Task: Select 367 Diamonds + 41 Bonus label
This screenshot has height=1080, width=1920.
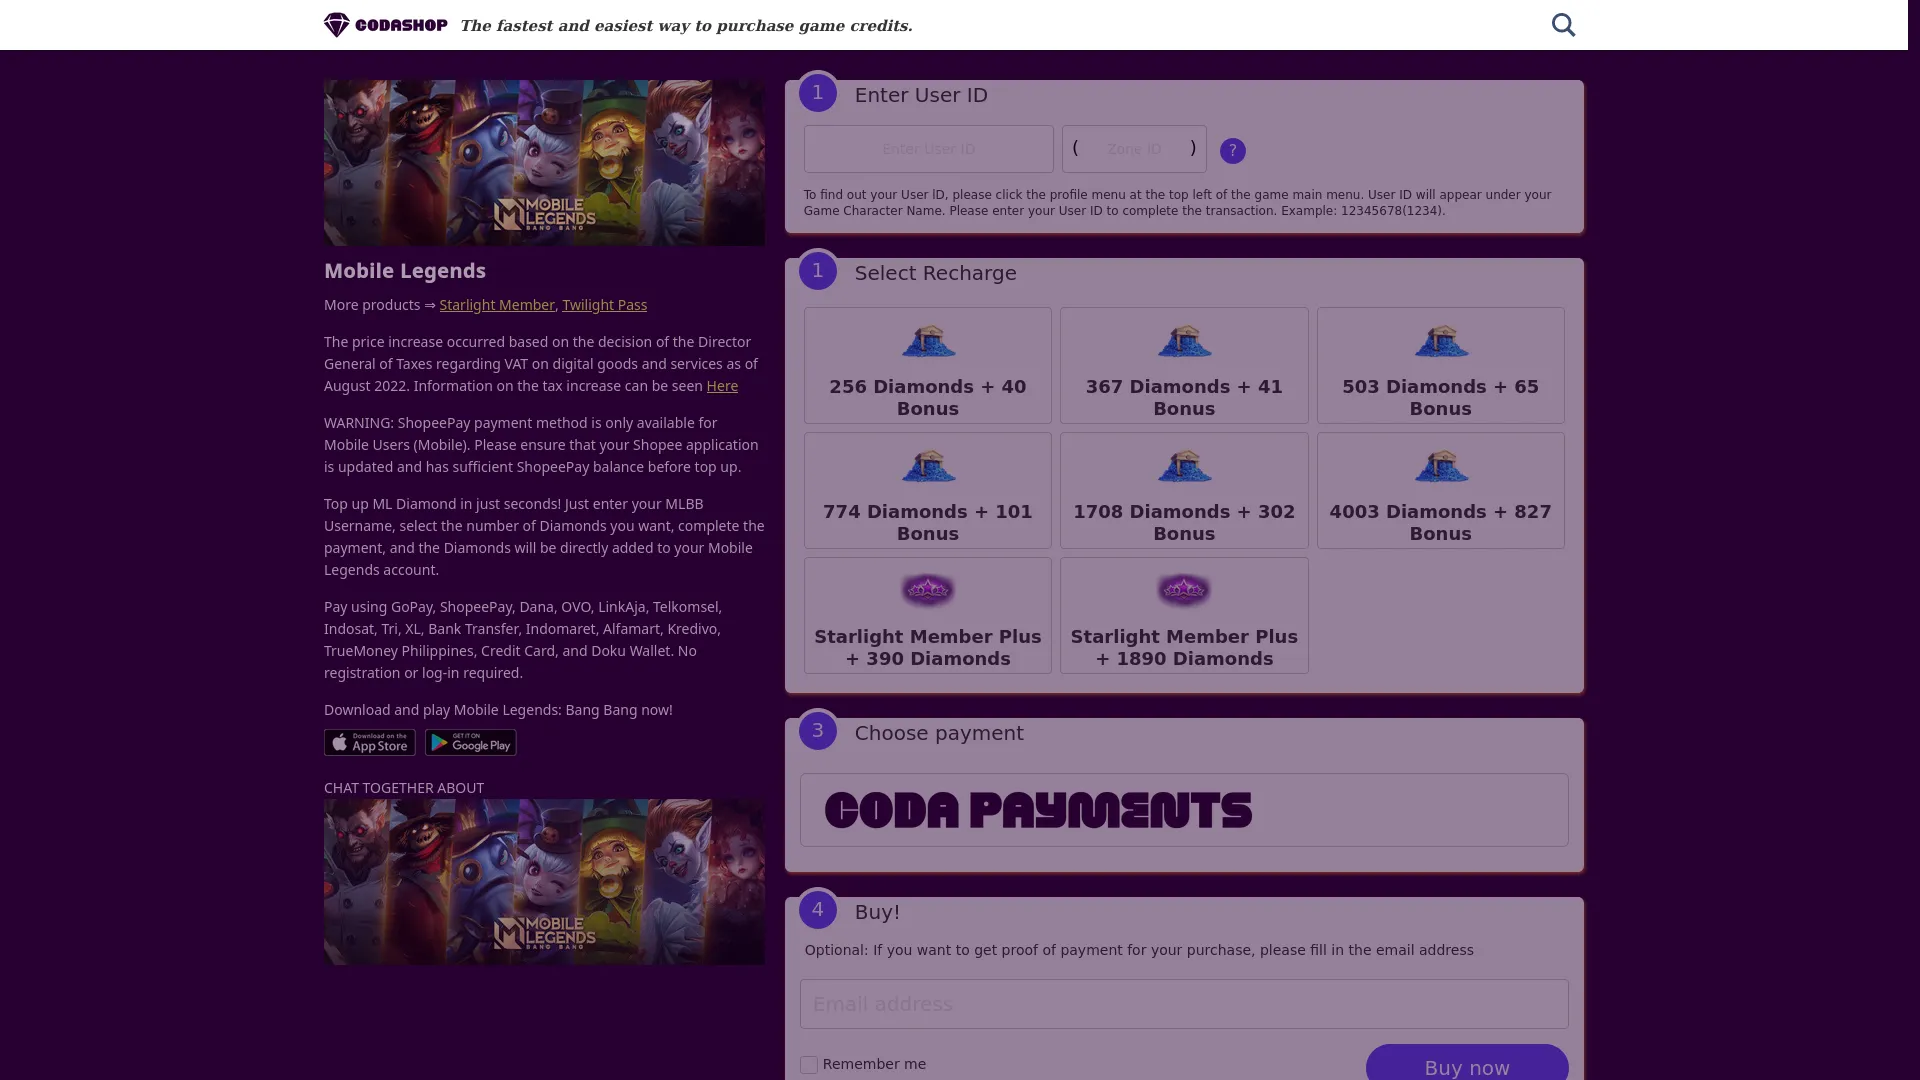Action: 1184,398
